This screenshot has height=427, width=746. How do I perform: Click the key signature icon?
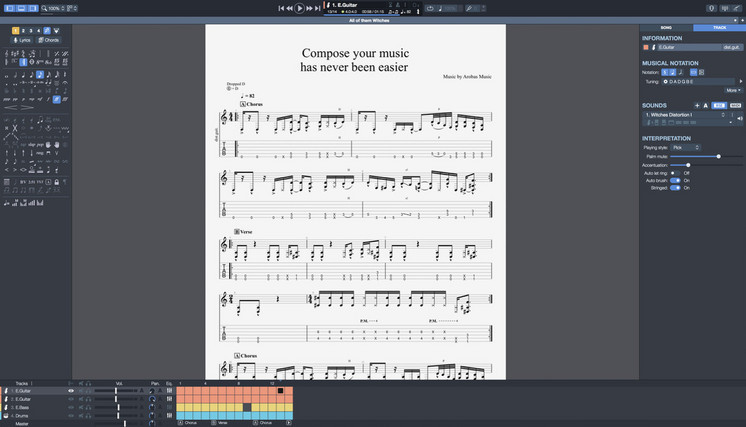(15, 53)
